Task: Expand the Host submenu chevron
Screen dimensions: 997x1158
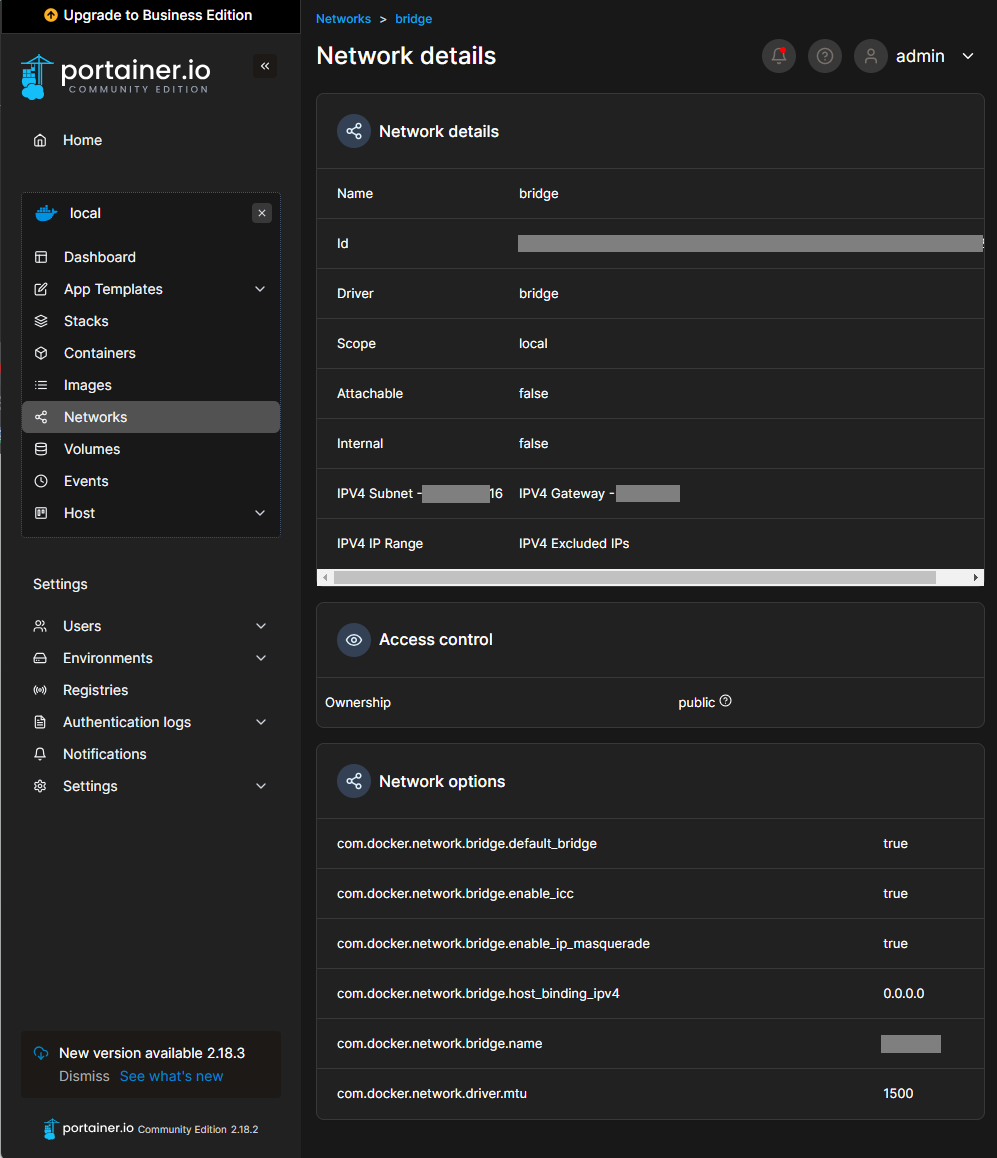Action: click(x=260, y=513)
